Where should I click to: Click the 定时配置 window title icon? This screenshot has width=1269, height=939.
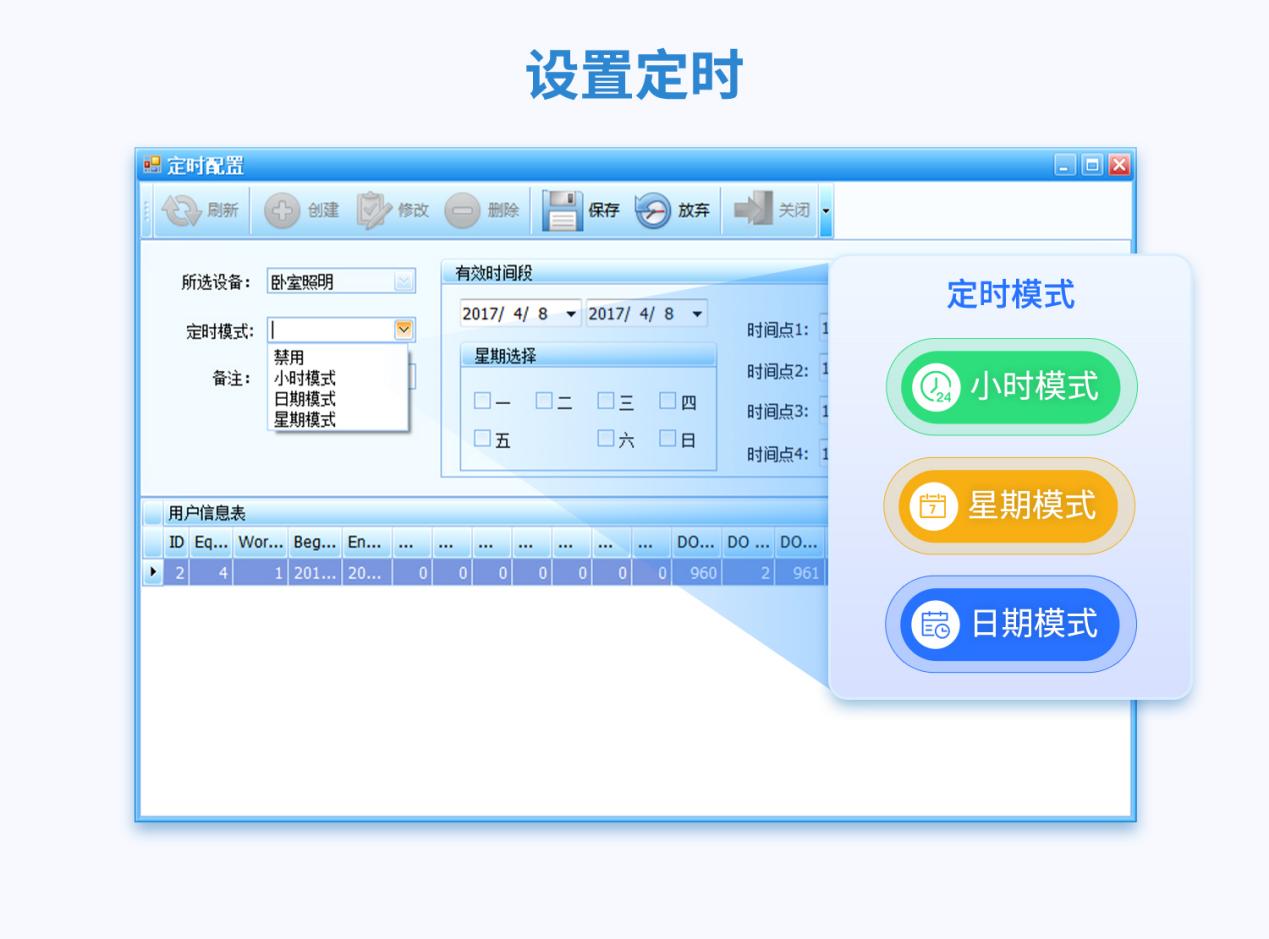pos(152,165)
